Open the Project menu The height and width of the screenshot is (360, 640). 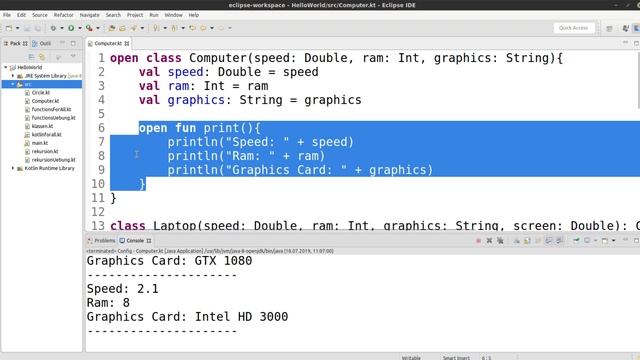click(135, 15)
